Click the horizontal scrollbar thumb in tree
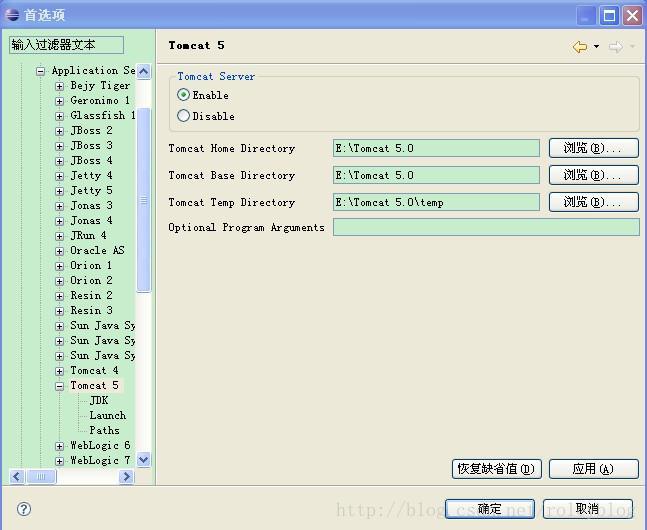647x530 pixels. [41, 477]
